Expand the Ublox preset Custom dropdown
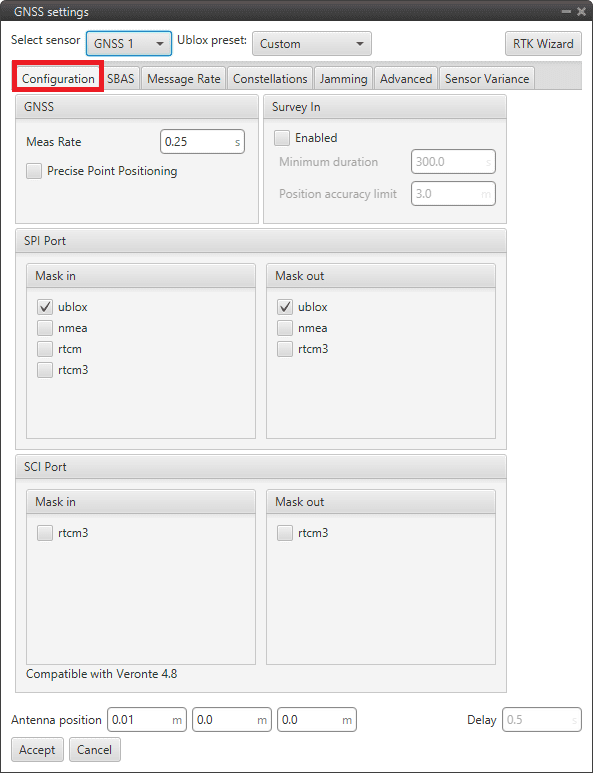This screenshot has height=773, width=593. pos(312,44)
